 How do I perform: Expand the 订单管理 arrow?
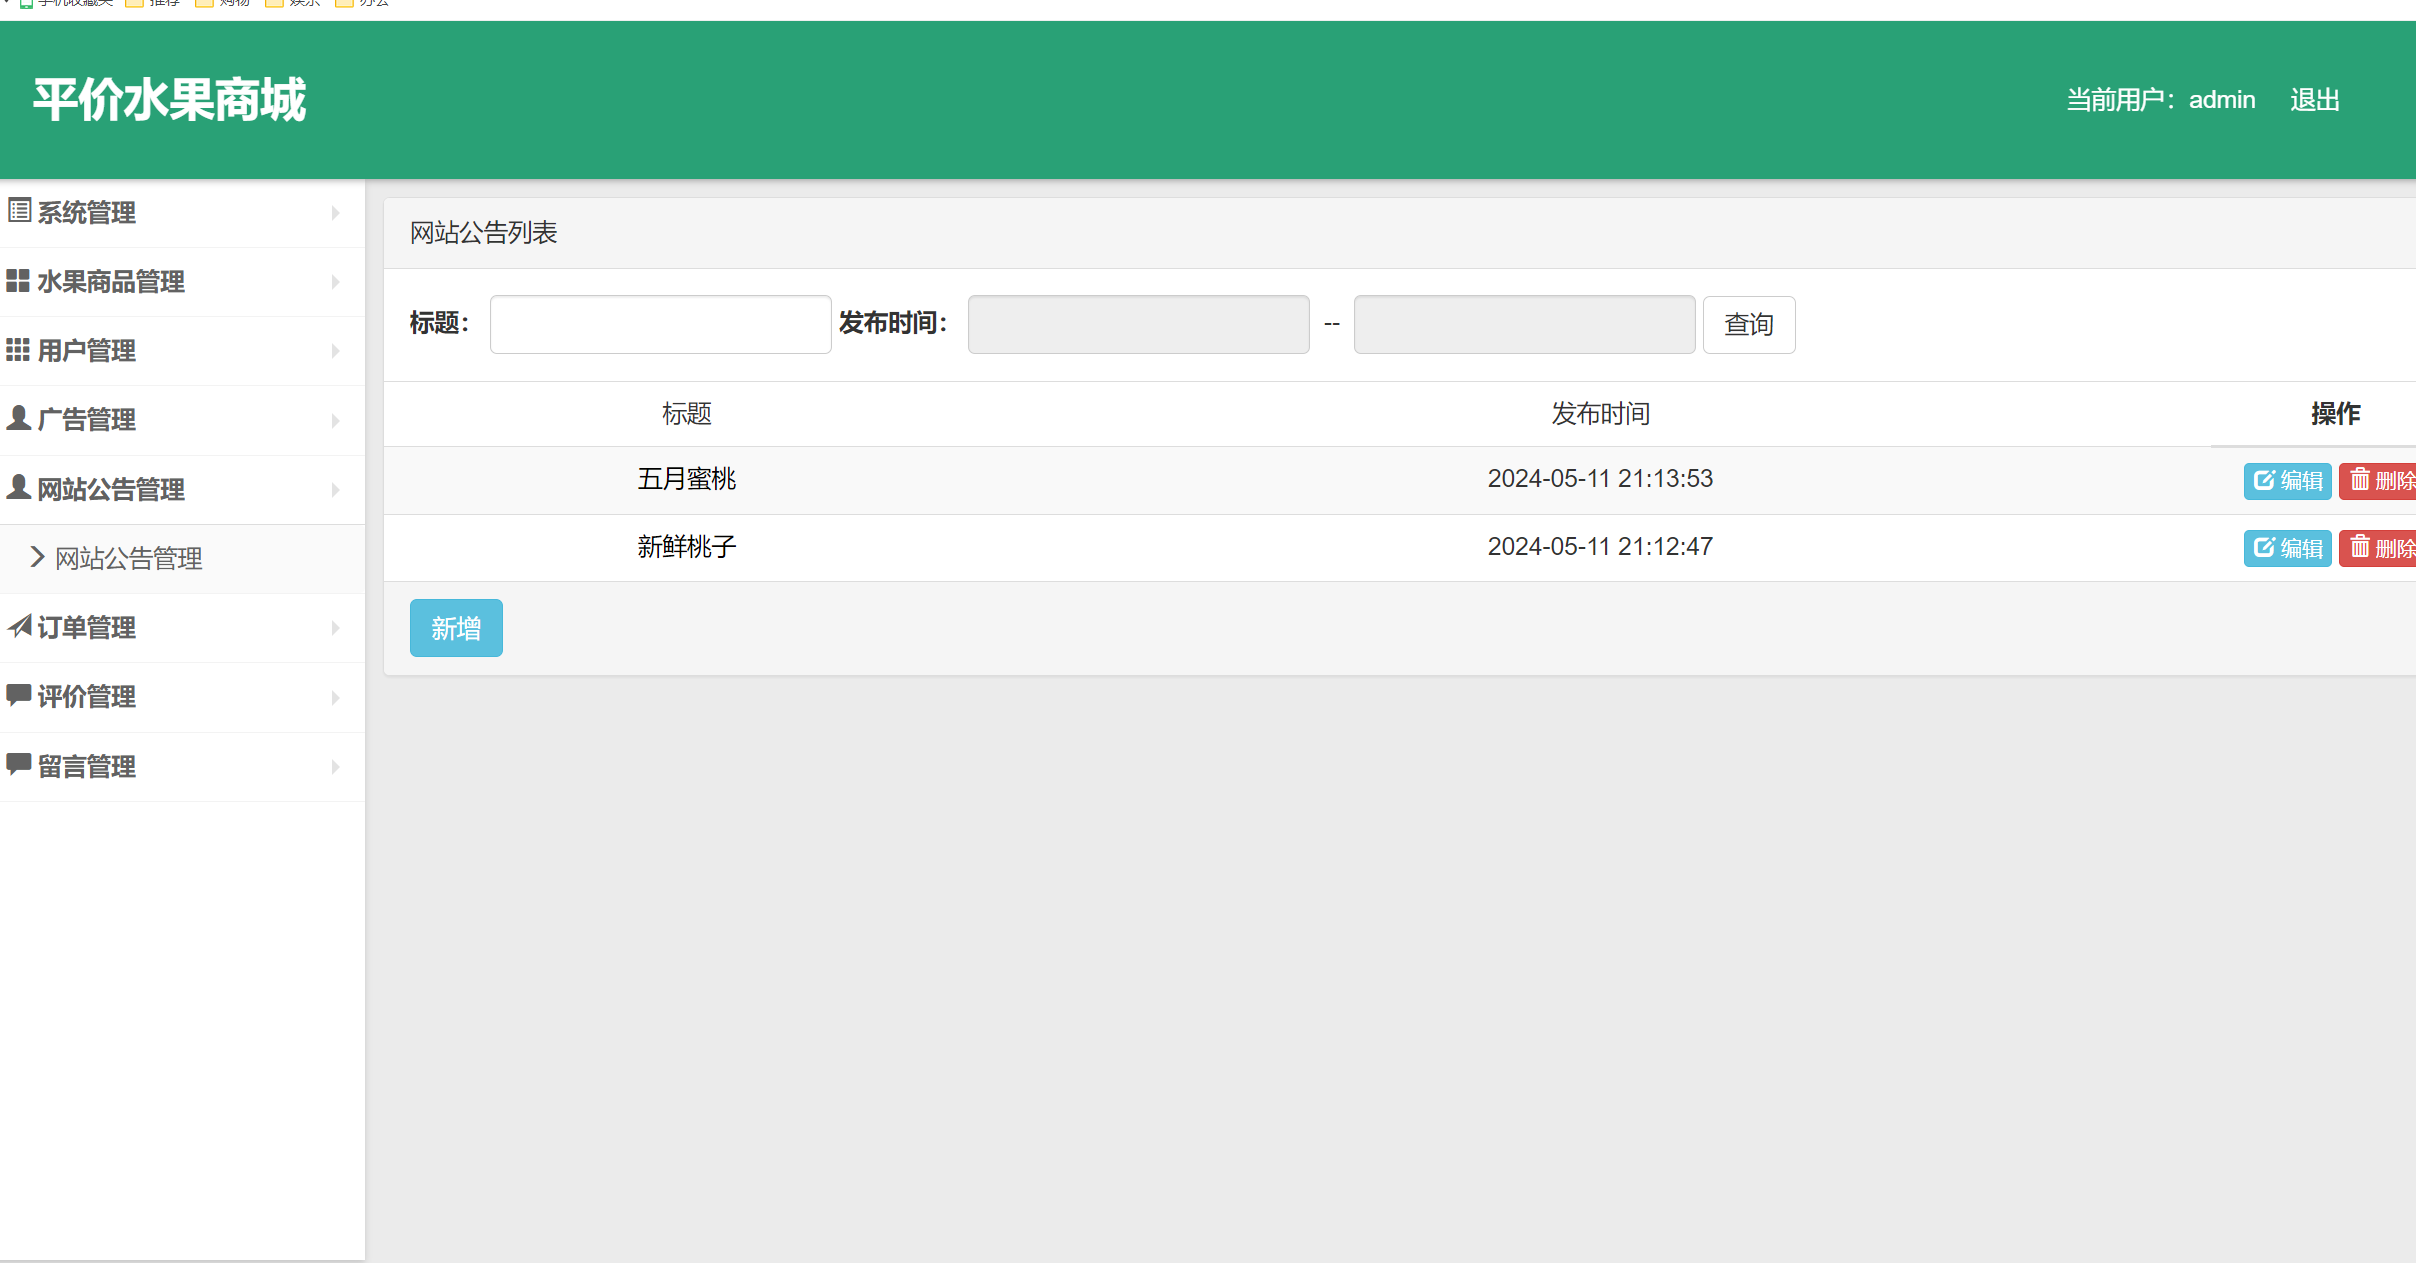tap(336, 628)
